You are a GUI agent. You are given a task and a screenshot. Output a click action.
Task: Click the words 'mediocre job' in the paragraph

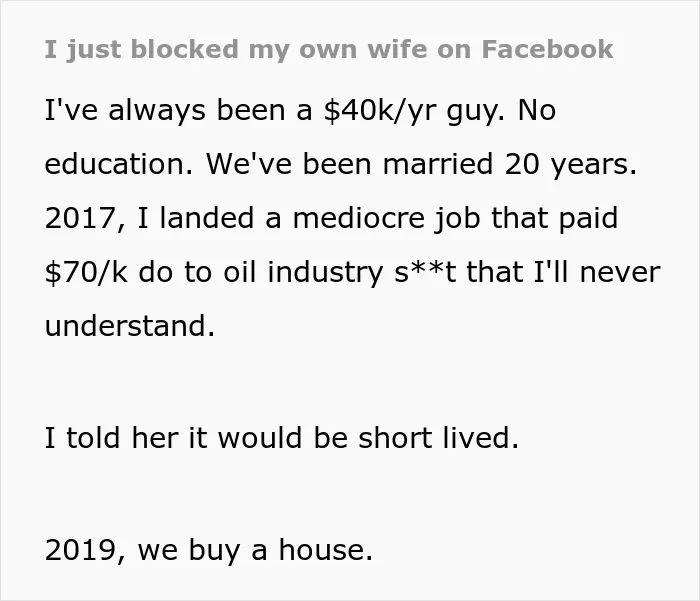(387, 218)
